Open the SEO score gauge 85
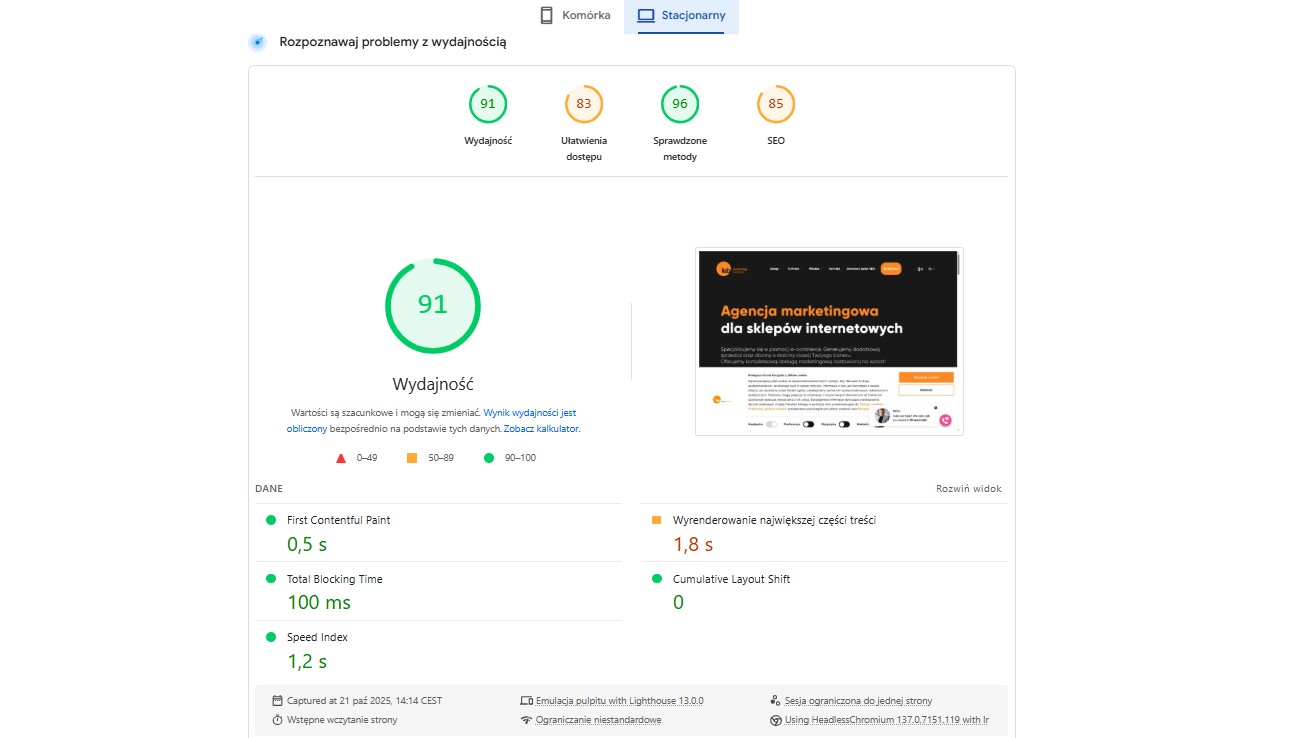 tap(776, 104)
